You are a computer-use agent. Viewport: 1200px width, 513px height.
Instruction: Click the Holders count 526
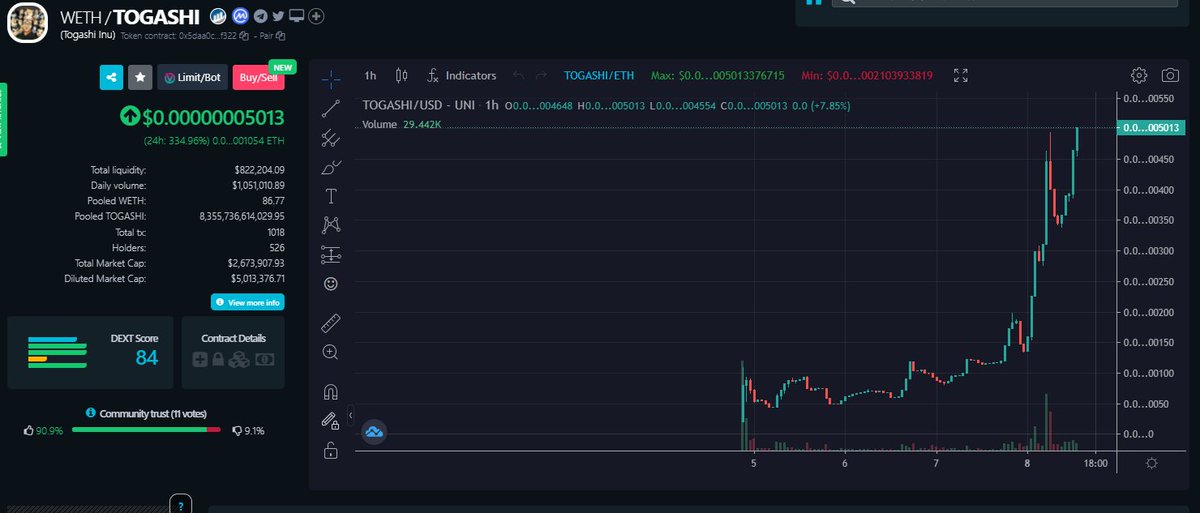click(276, 247)
